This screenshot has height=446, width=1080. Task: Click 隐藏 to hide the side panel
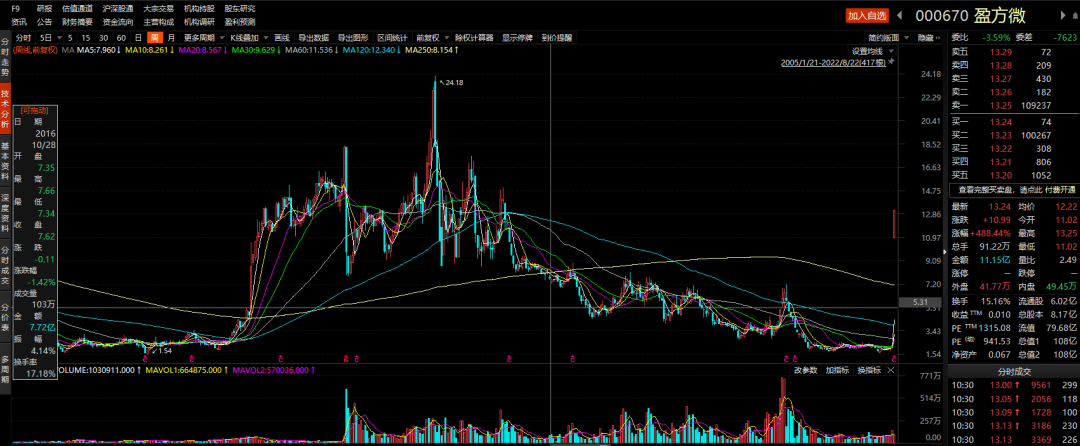pos(930,38)
